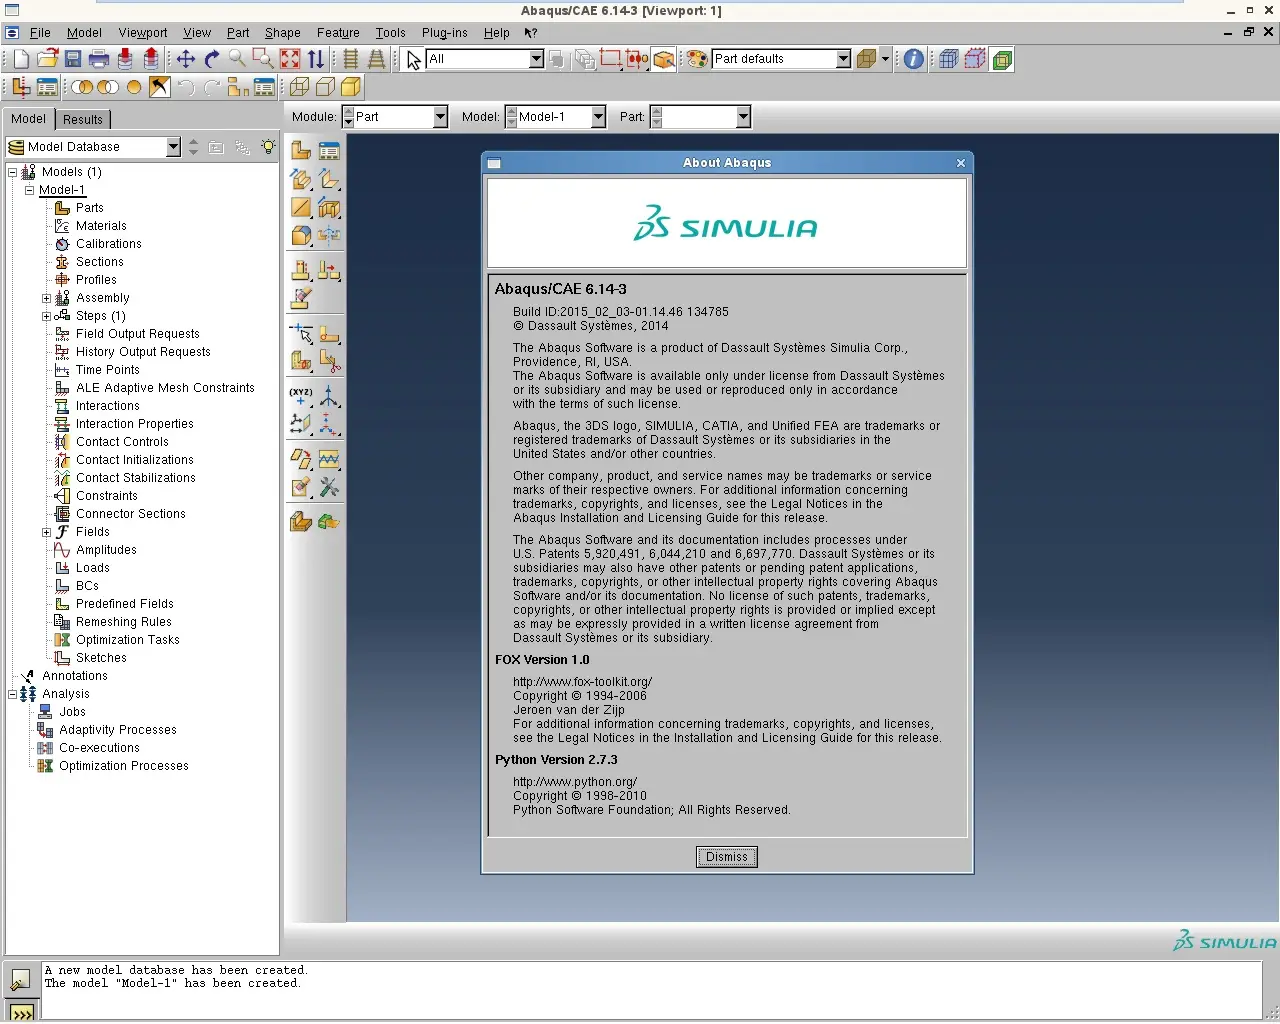This screenshot has width=1280, height=1024.
Task: Collapse the Analysis tree node
Action: coord(12,694)
